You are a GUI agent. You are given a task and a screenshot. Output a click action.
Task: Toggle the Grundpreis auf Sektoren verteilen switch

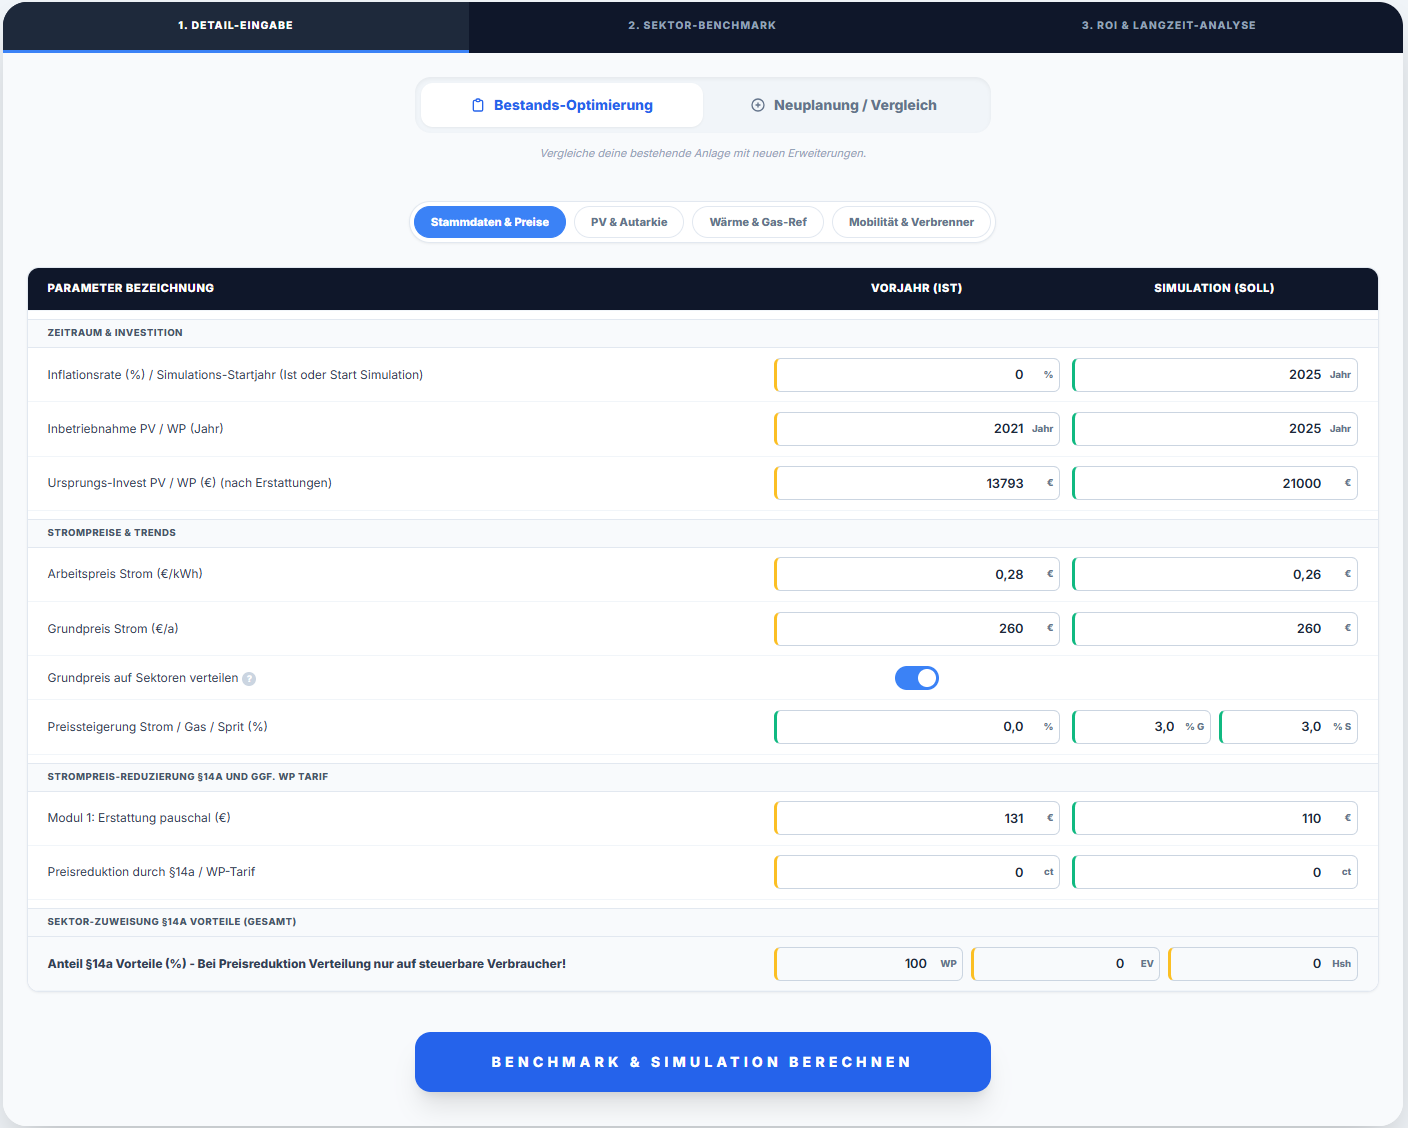click(916, 678)
